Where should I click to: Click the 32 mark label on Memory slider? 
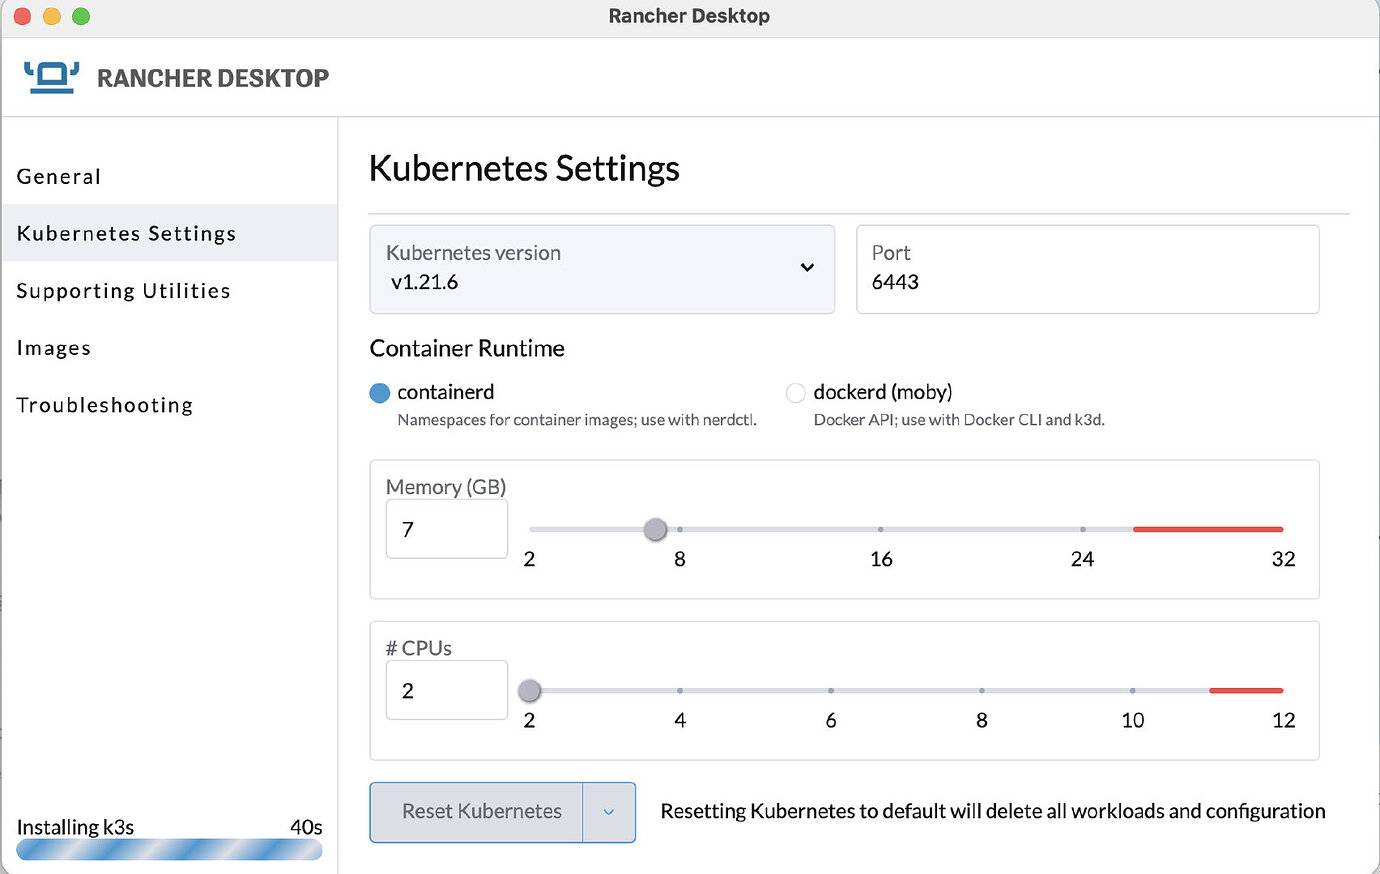click(x=1283, y=559)
